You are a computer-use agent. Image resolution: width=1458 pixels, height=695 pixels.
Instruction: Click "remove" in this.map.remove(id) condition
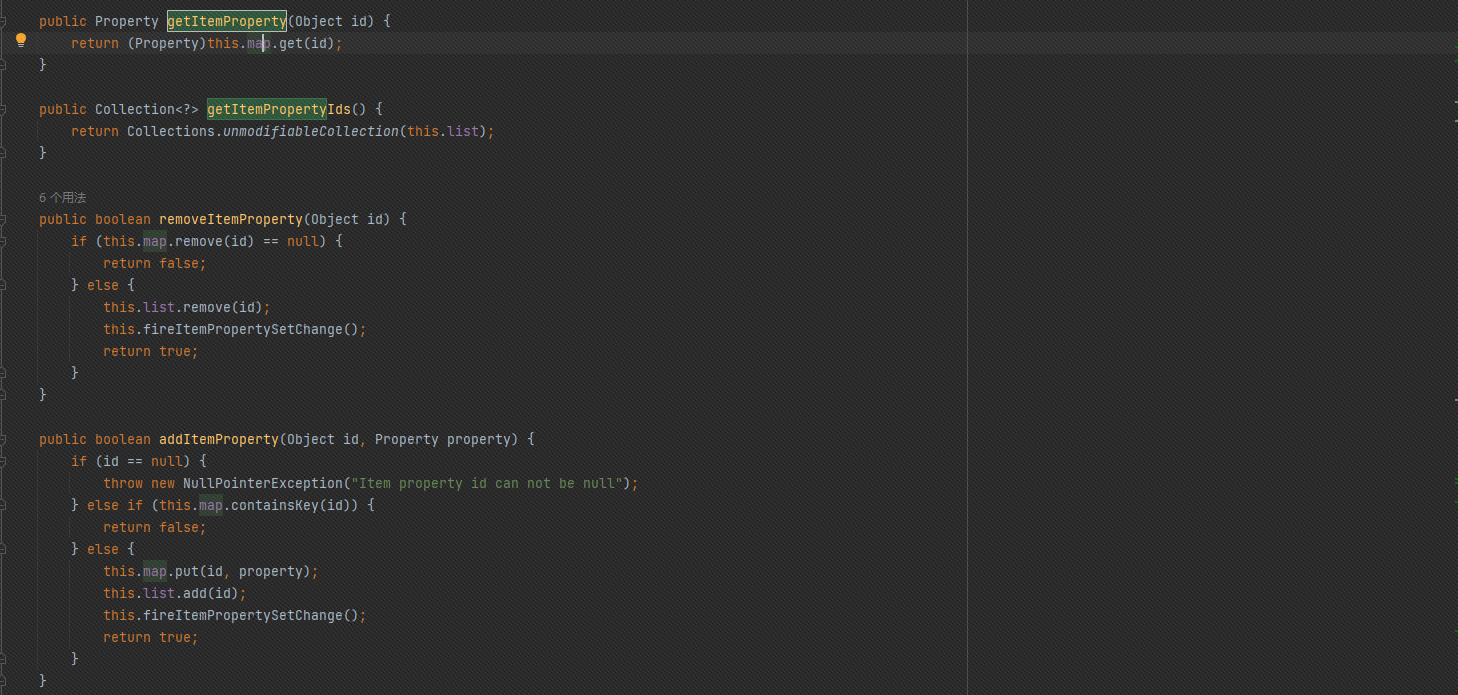[199, 241]
